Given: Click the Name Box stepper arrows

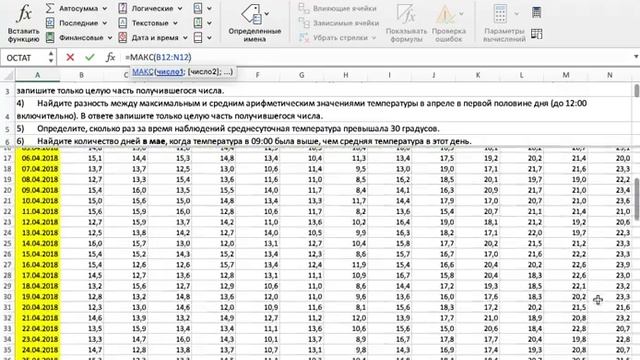Looking at the screenshot, I should (51, 57).
